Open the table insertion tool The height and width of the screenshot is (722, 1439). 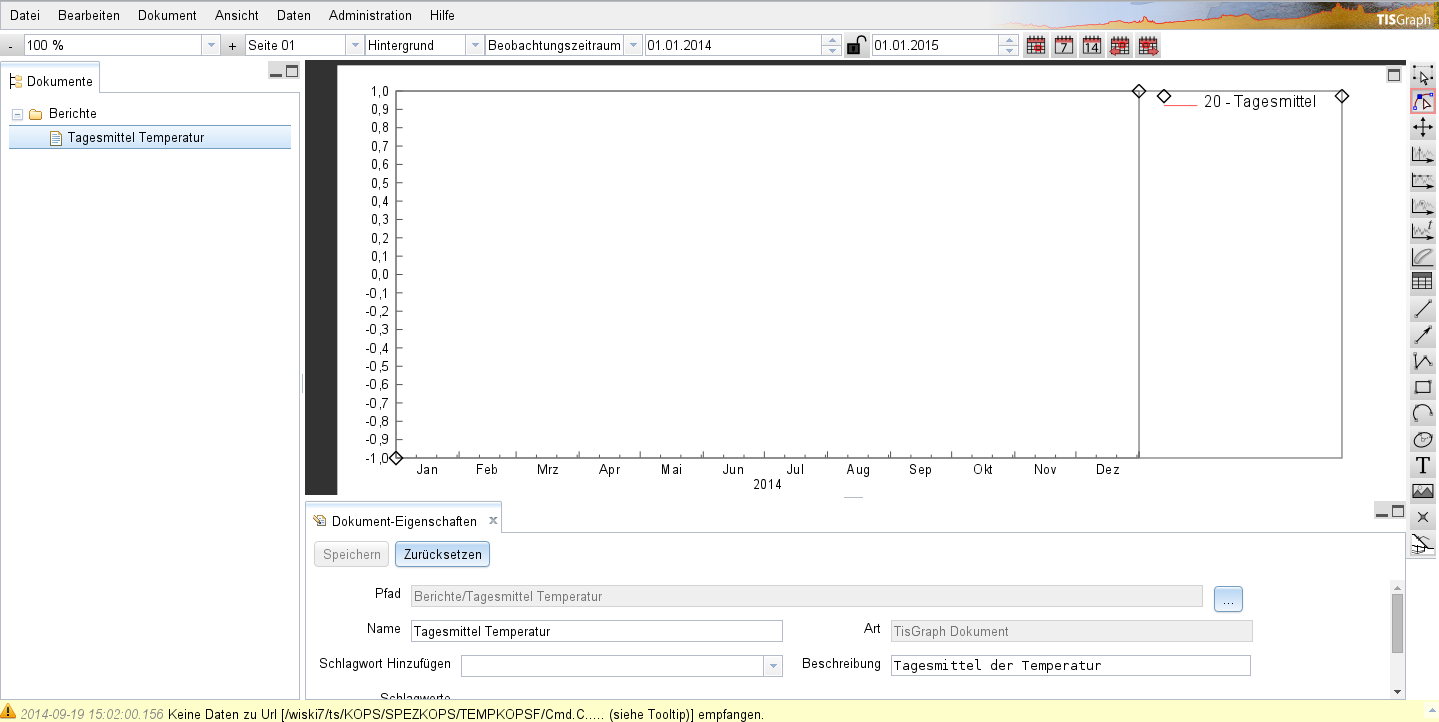(1422, 281)
